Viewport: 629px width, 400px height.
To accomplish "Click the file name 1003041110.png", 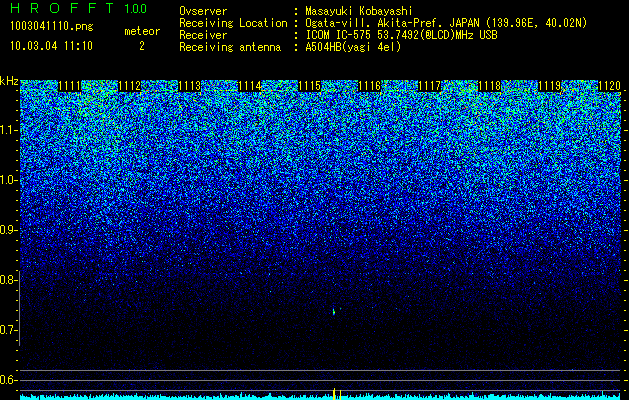I will tap(51, 26).
